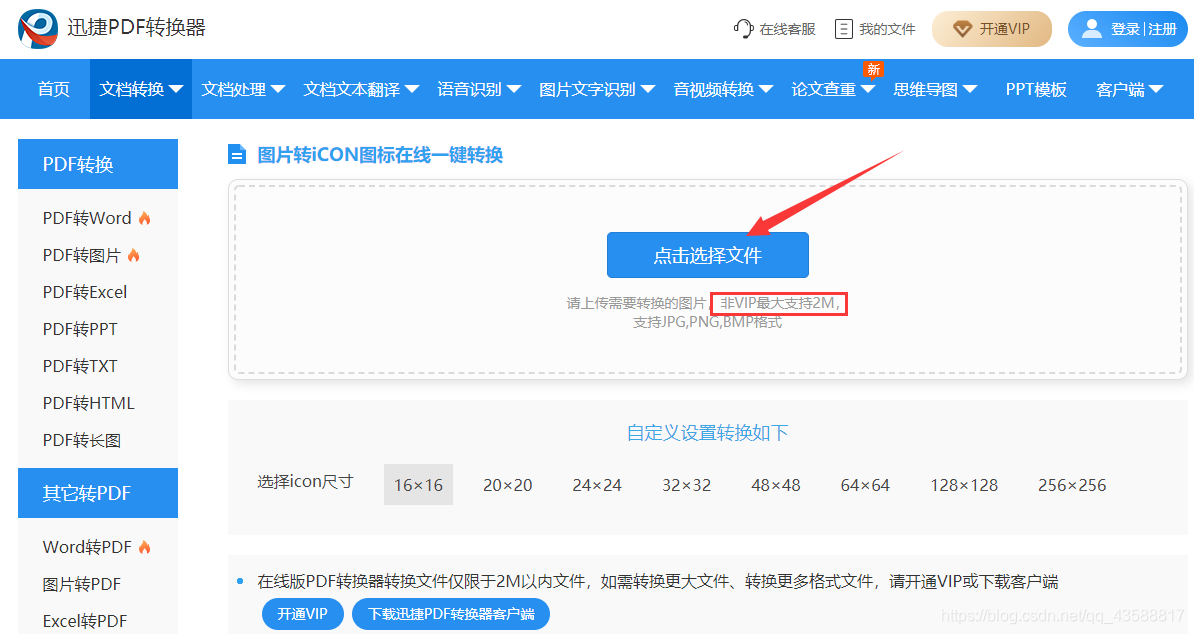This screenshot has height=634, width=1194.
Task: Click the blue 开通VIP button below the notice
Action: [x=302, y=614]
